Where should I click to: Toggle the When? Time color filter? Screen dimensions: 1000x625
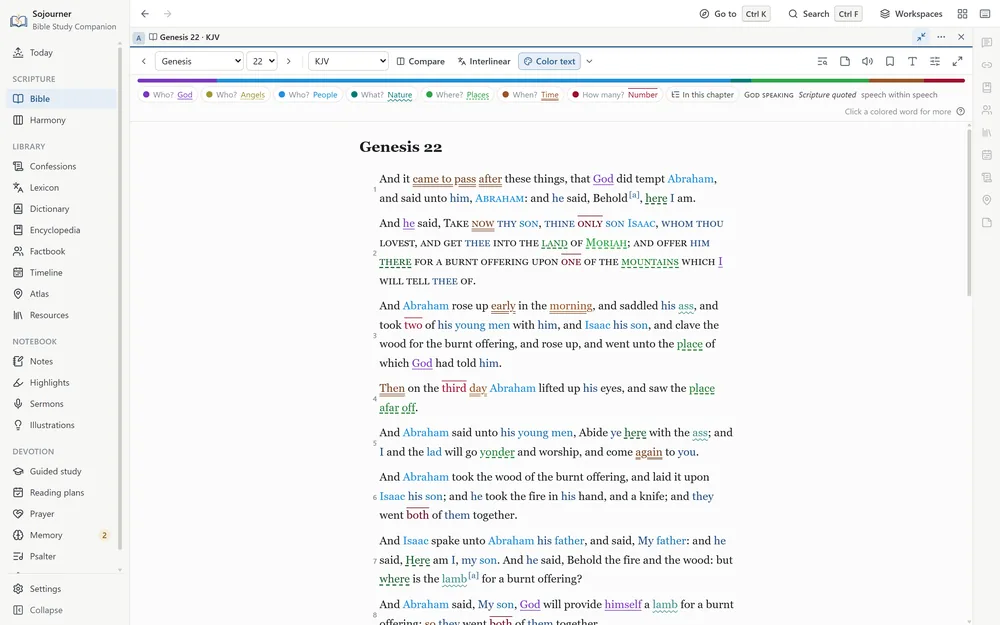click(x=530, y=95)
